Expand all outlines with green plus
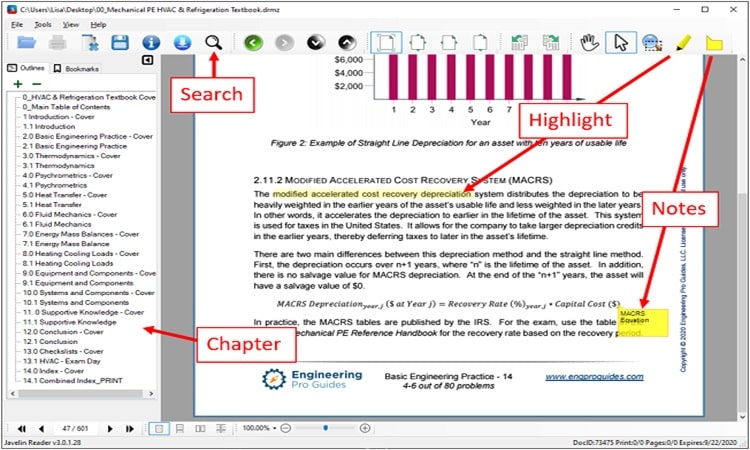This screenshot has height=450, width=750. 20,84
